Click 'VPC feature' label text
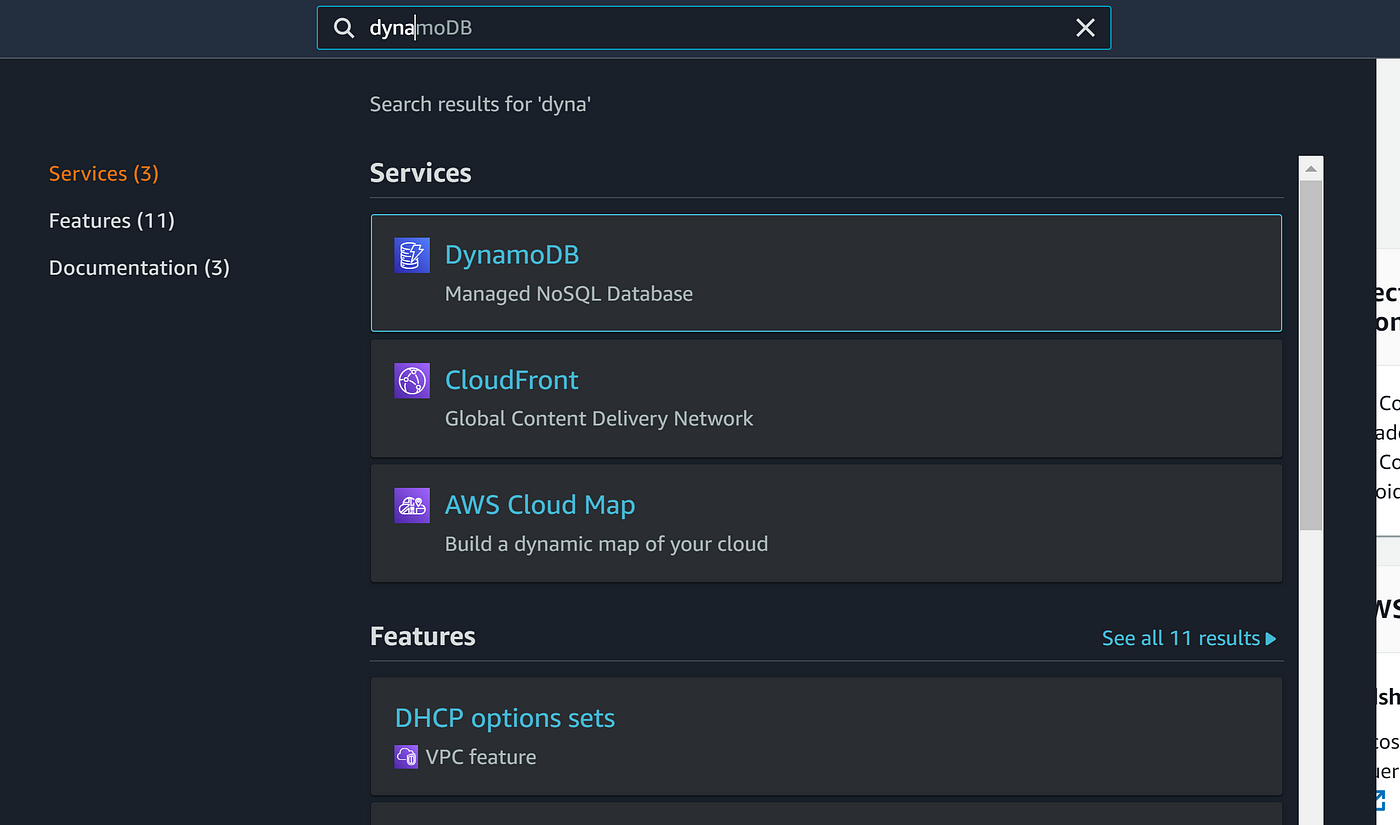This screenshot has width=1400, height=825. click(x=481, y=757)
